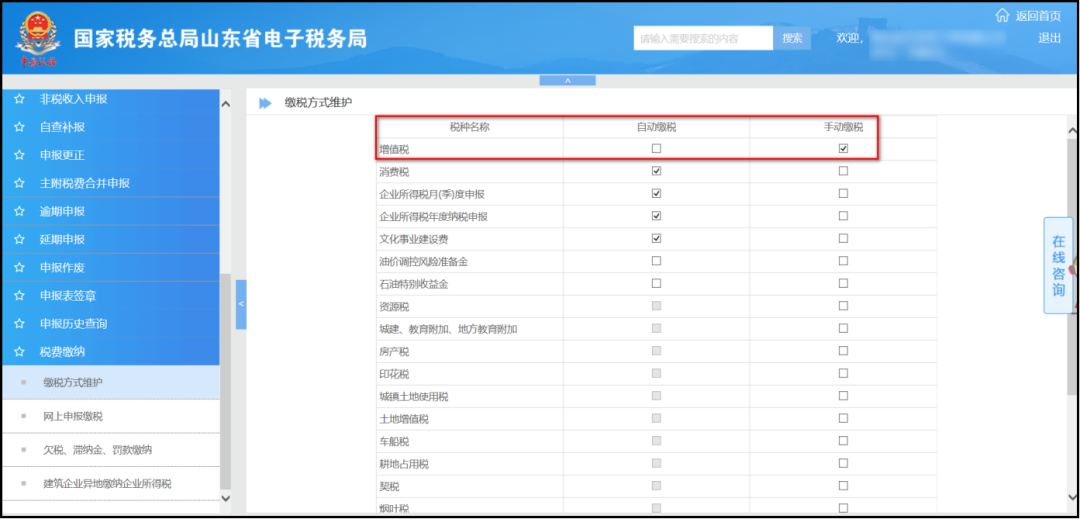Check 手动缴税 for 石油特别收益金
Screen dimensions: 1080x519
point(843,283)
